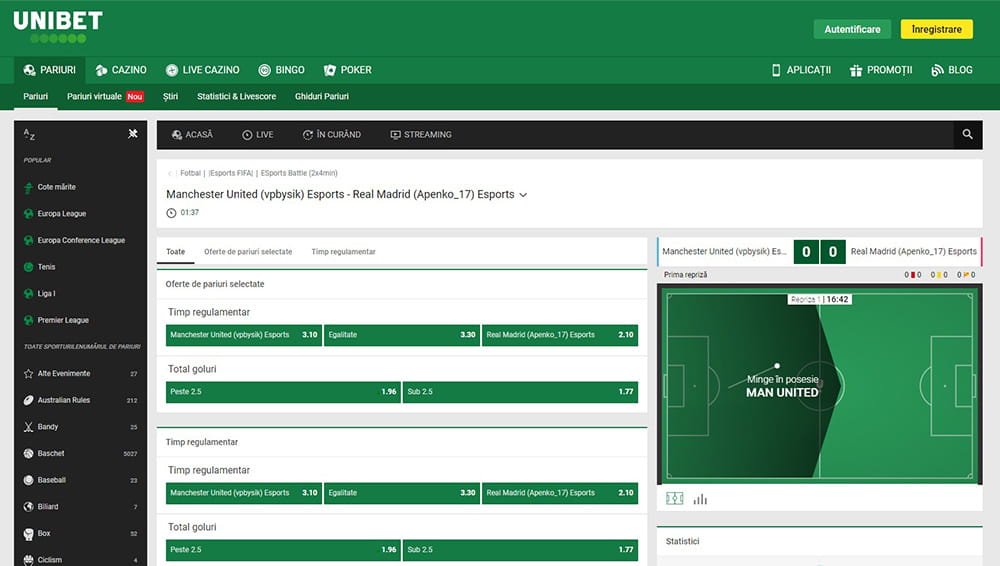Viewport: 1000px width, 566px height.
Task: Select the Timp regulamentar markets tab
Action: [343, 252]
